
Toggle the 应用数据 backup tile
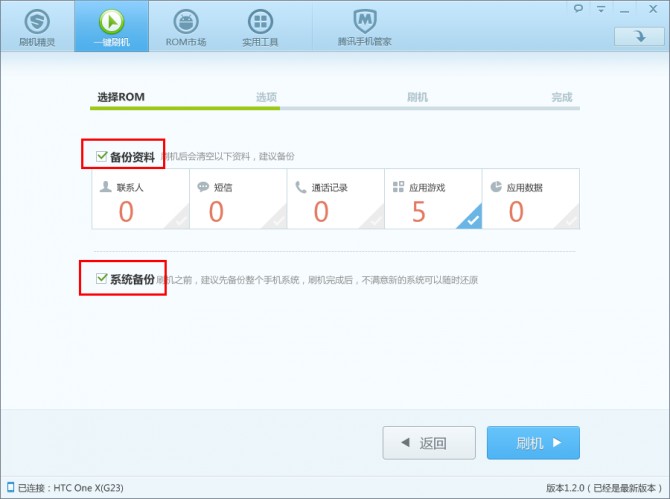(531, 199)
